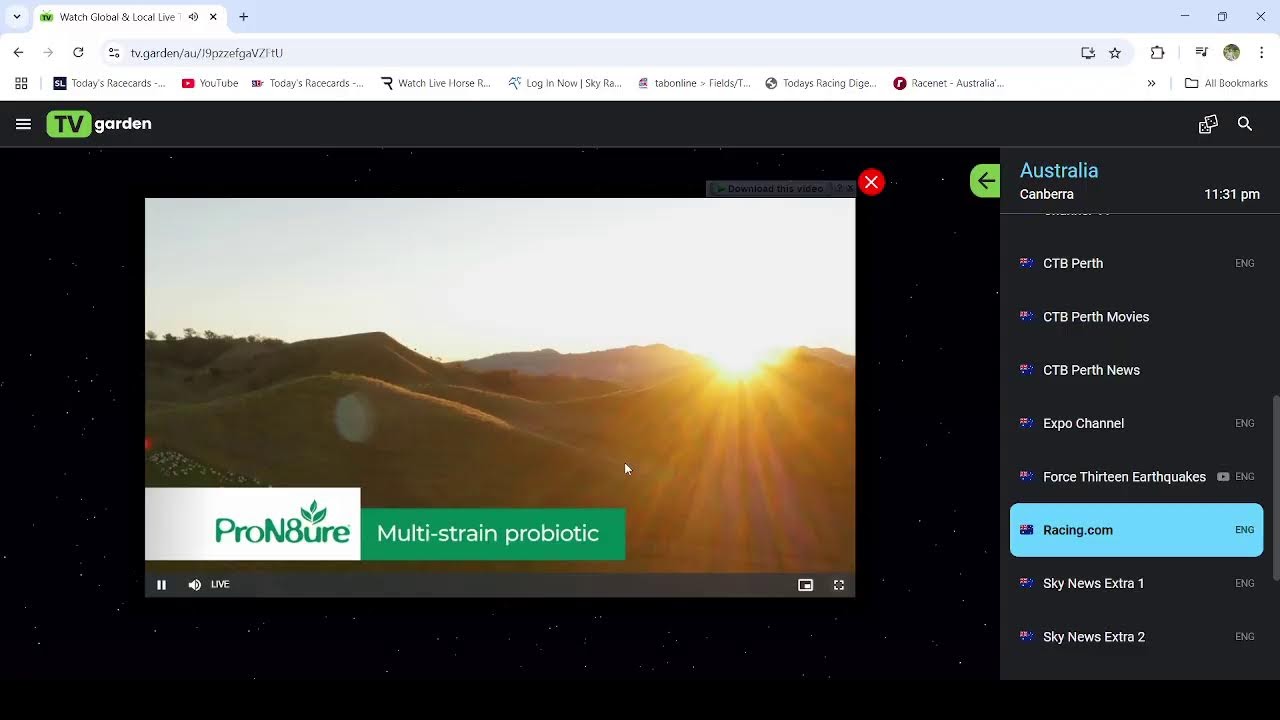This screenshot has height=720, width=1280.
Task: Mute the video player volume
Action: tap(194, 585)
